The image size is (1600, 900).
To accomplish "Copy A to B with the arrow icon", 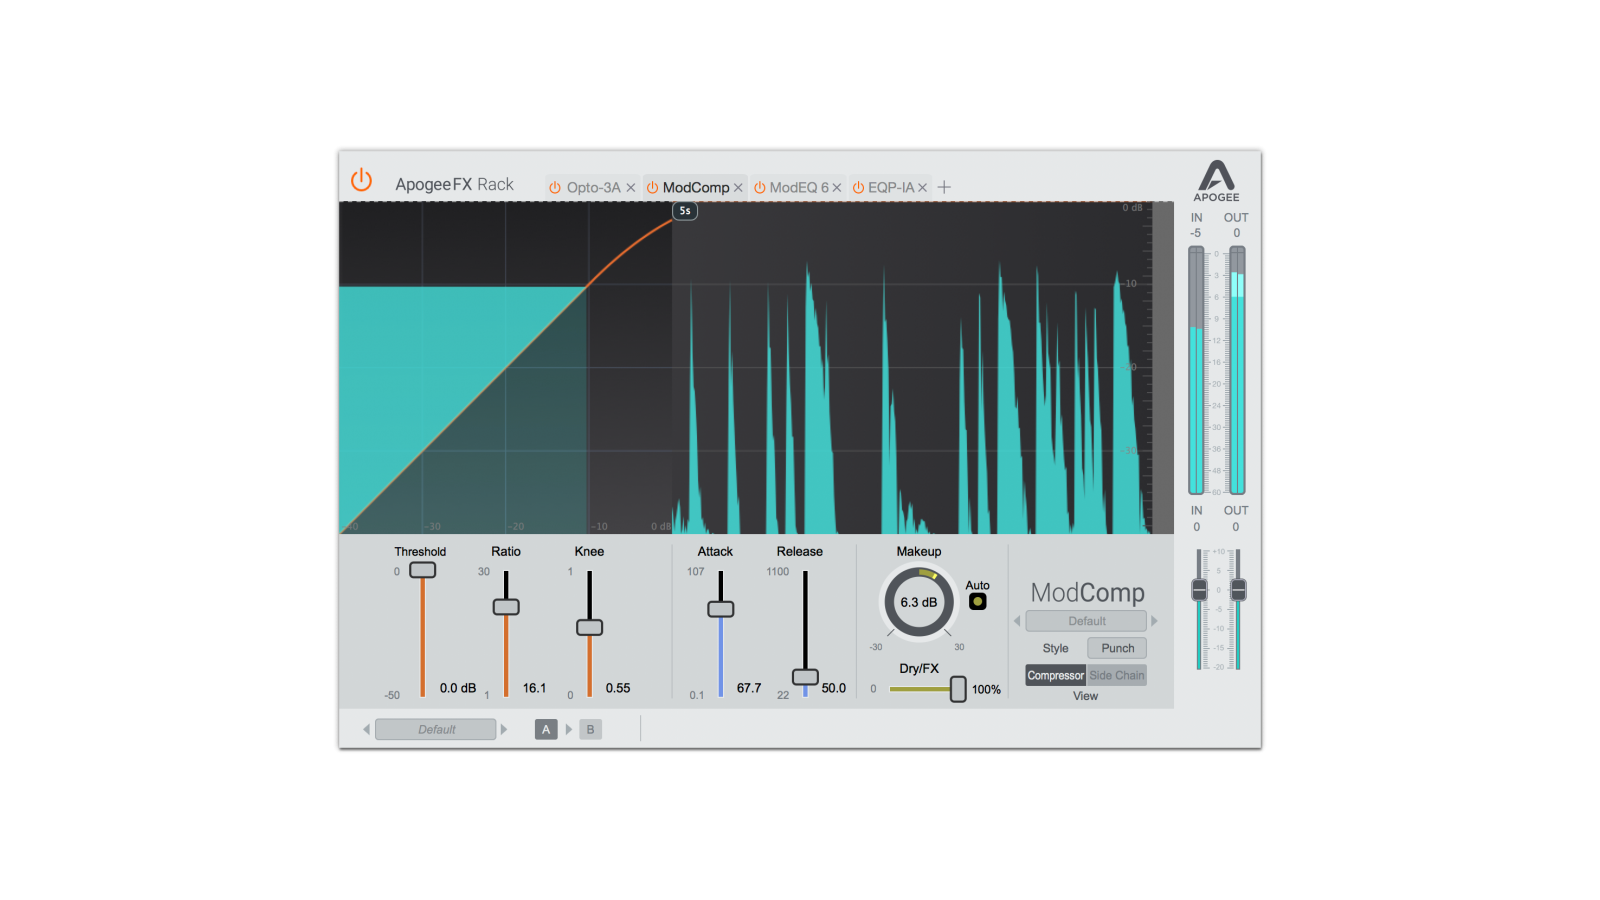I will coord(569,729).
